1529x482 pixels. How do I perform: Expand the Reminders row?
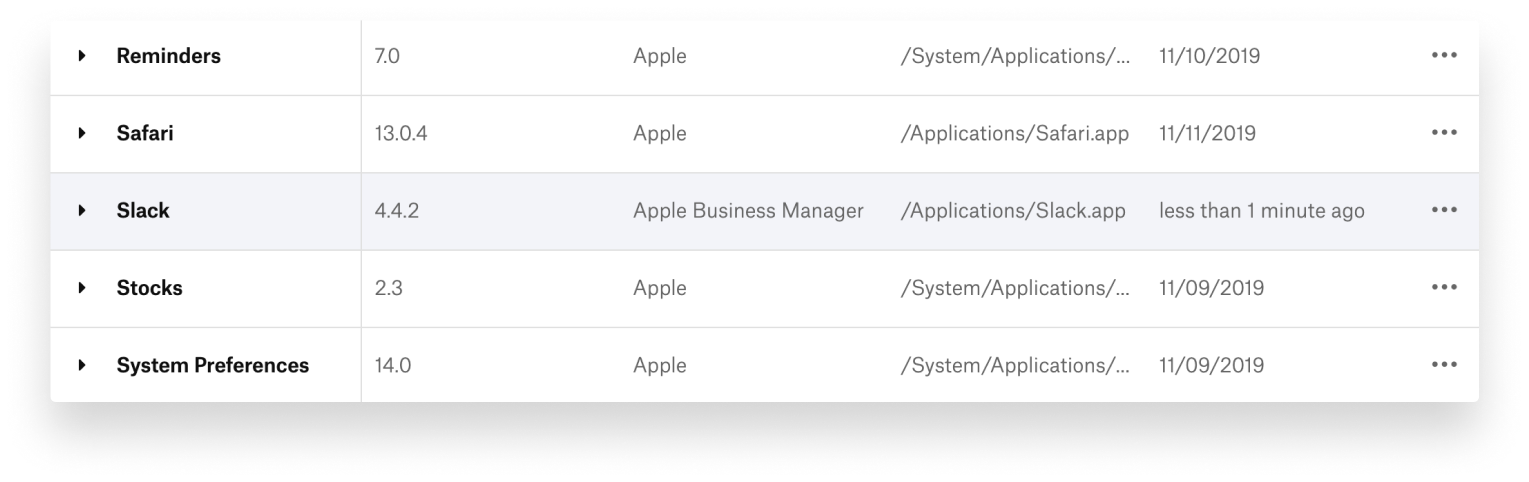point(82,56)
